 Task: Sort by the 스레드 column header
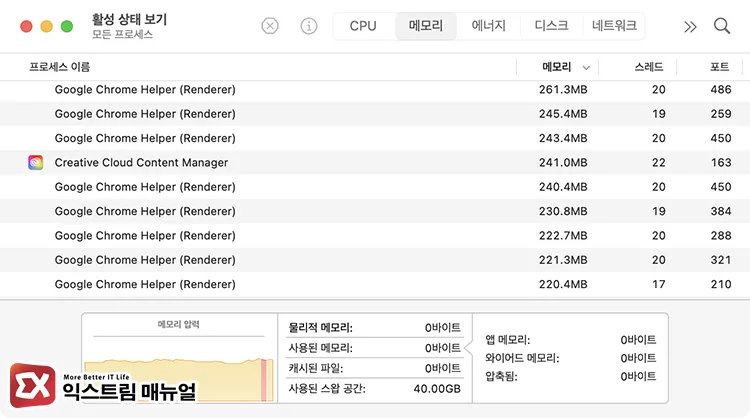point(649,67)
